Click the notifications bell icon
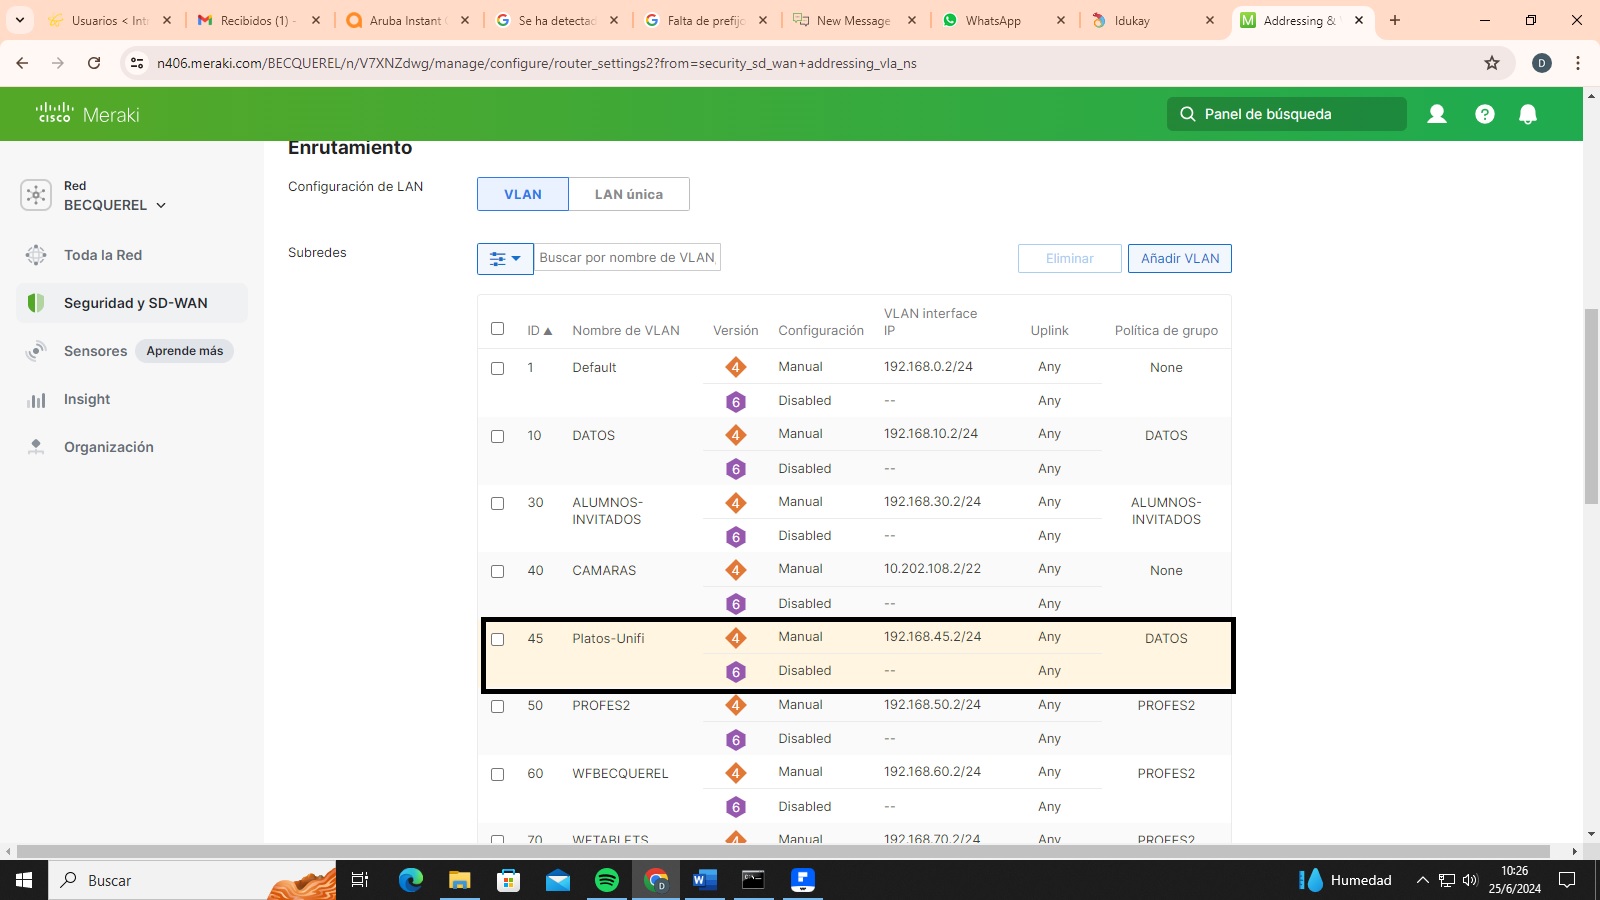 [1527, 114]
